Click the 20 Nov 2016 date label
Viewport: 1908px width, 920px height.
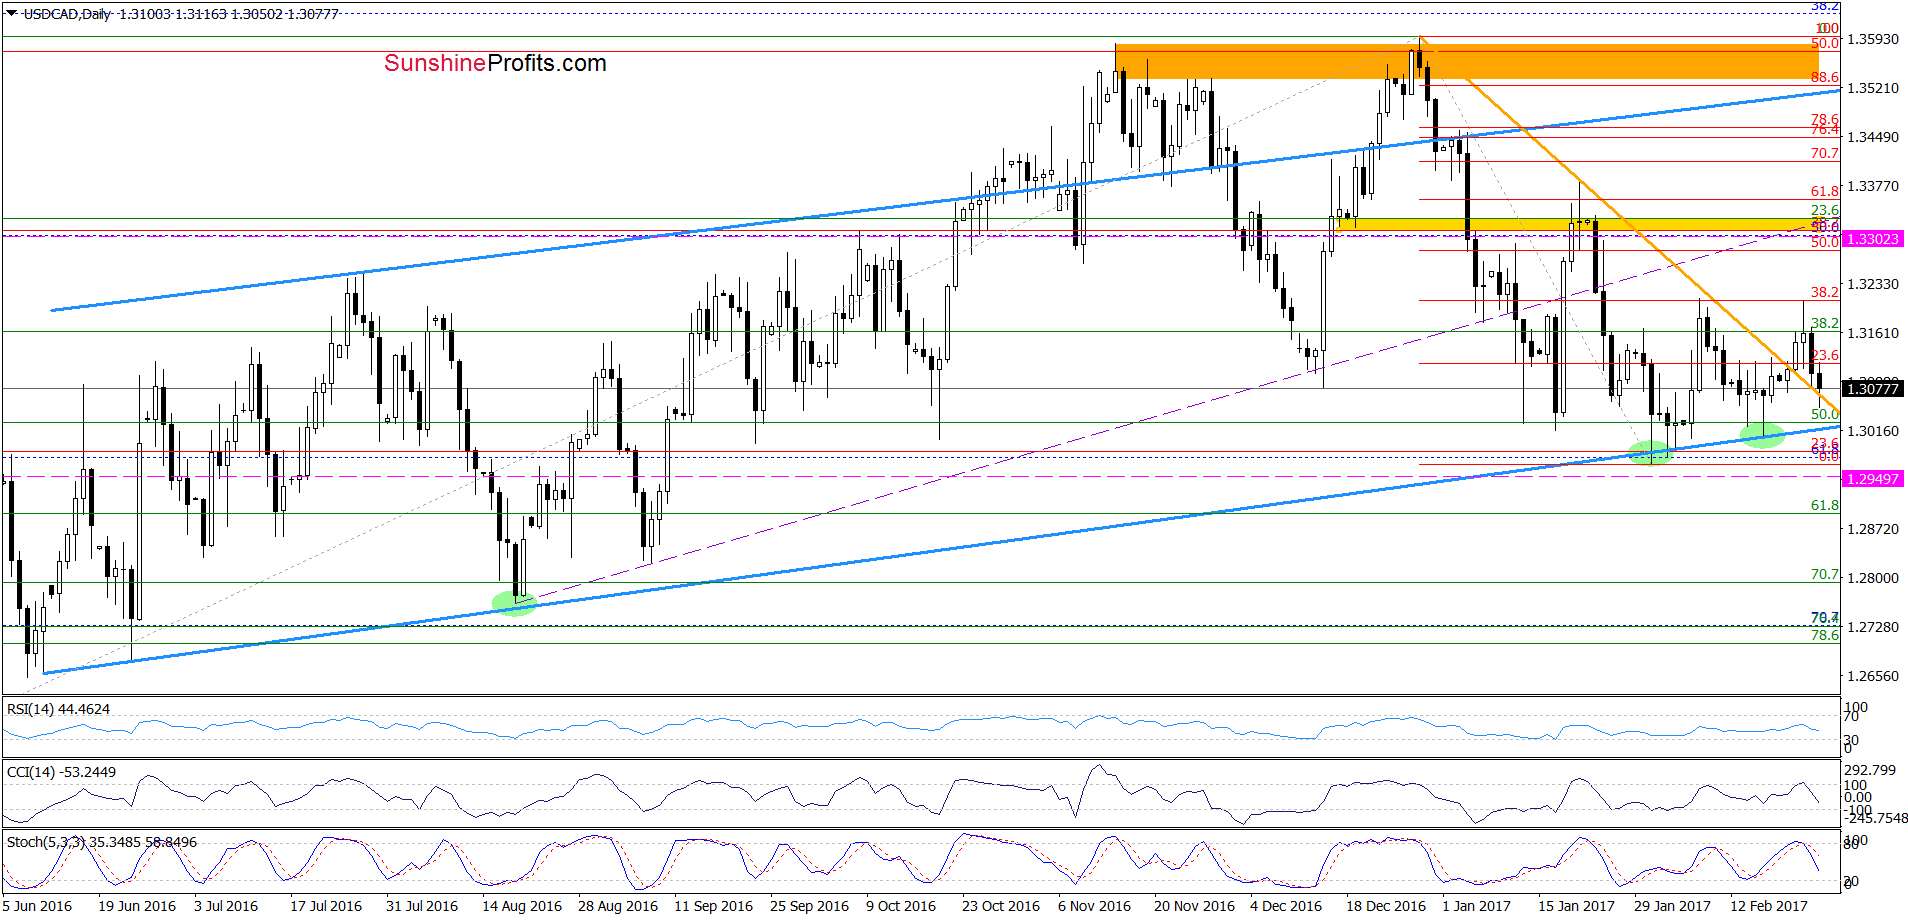click(1194, 906)
